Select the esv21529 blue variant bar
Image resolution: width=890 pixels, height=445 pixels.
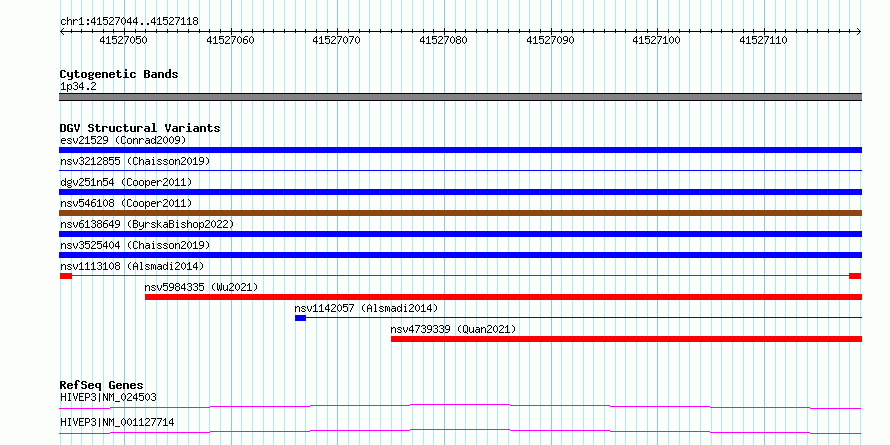(x=460, y=150)
